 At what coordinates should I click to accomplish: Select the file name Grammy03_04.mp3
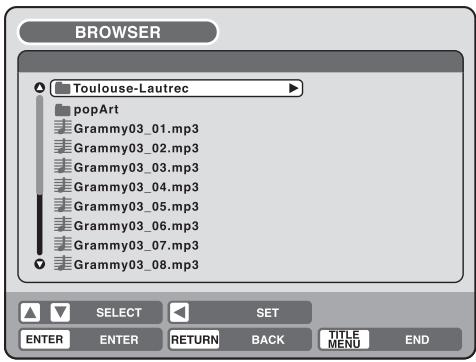coord(136,187)
